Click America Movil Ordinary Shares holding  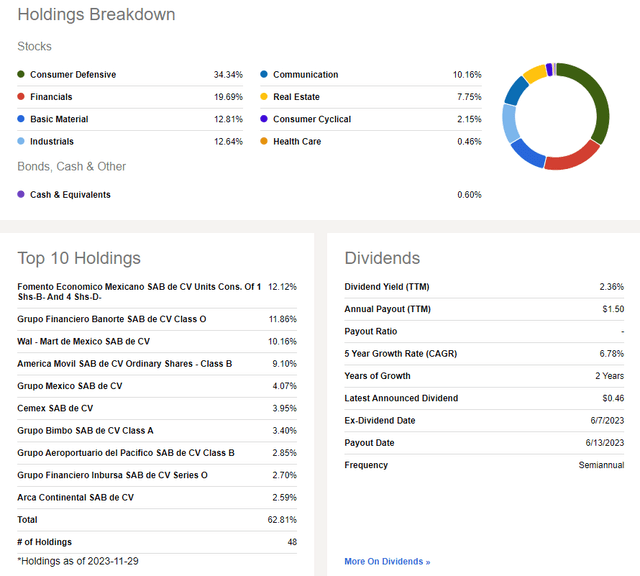click(x=124, y=364)
